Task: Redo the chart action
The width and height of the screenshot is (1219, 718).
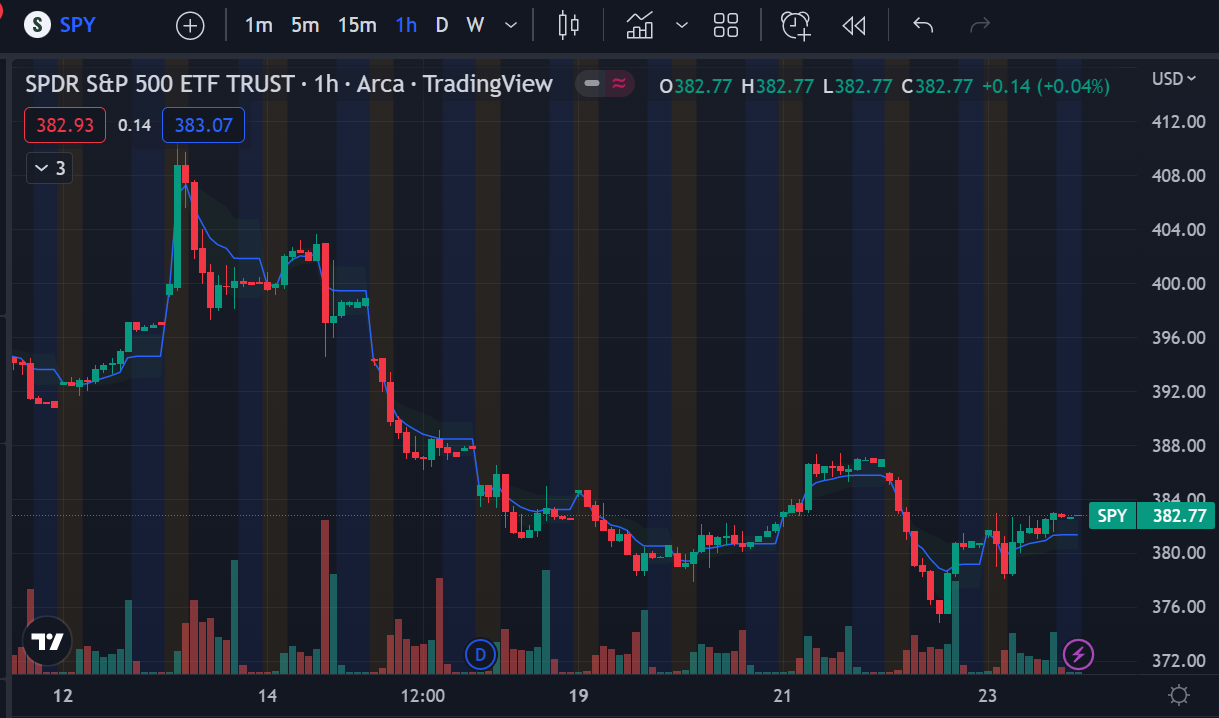Action: (x=980, y=25)
